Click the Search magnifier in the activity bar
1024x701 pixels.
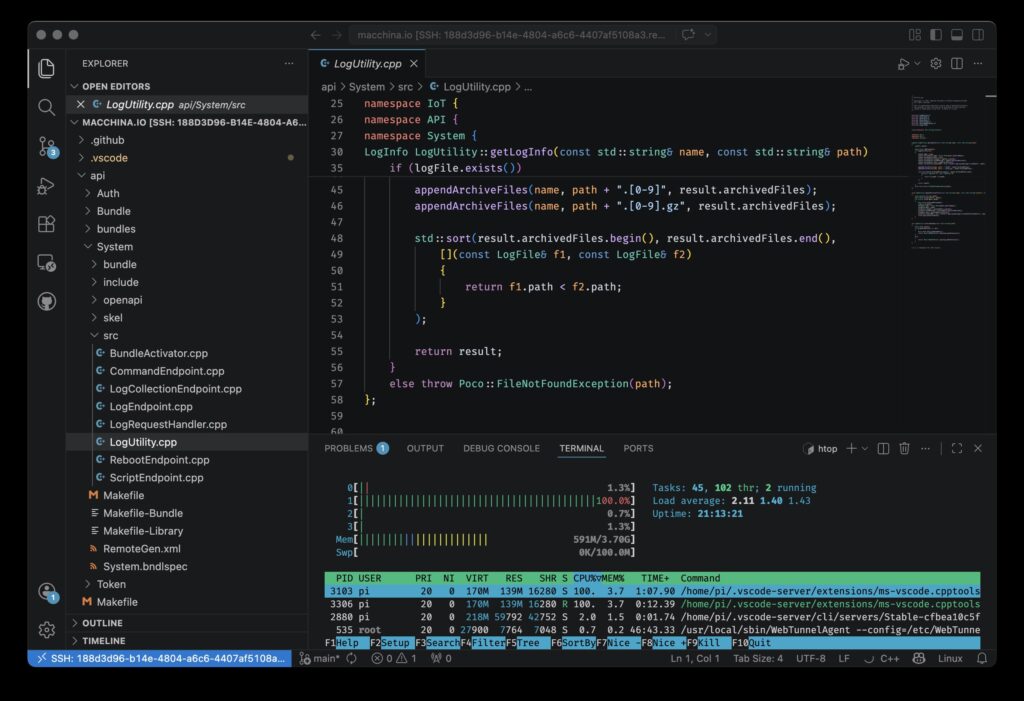46,105
